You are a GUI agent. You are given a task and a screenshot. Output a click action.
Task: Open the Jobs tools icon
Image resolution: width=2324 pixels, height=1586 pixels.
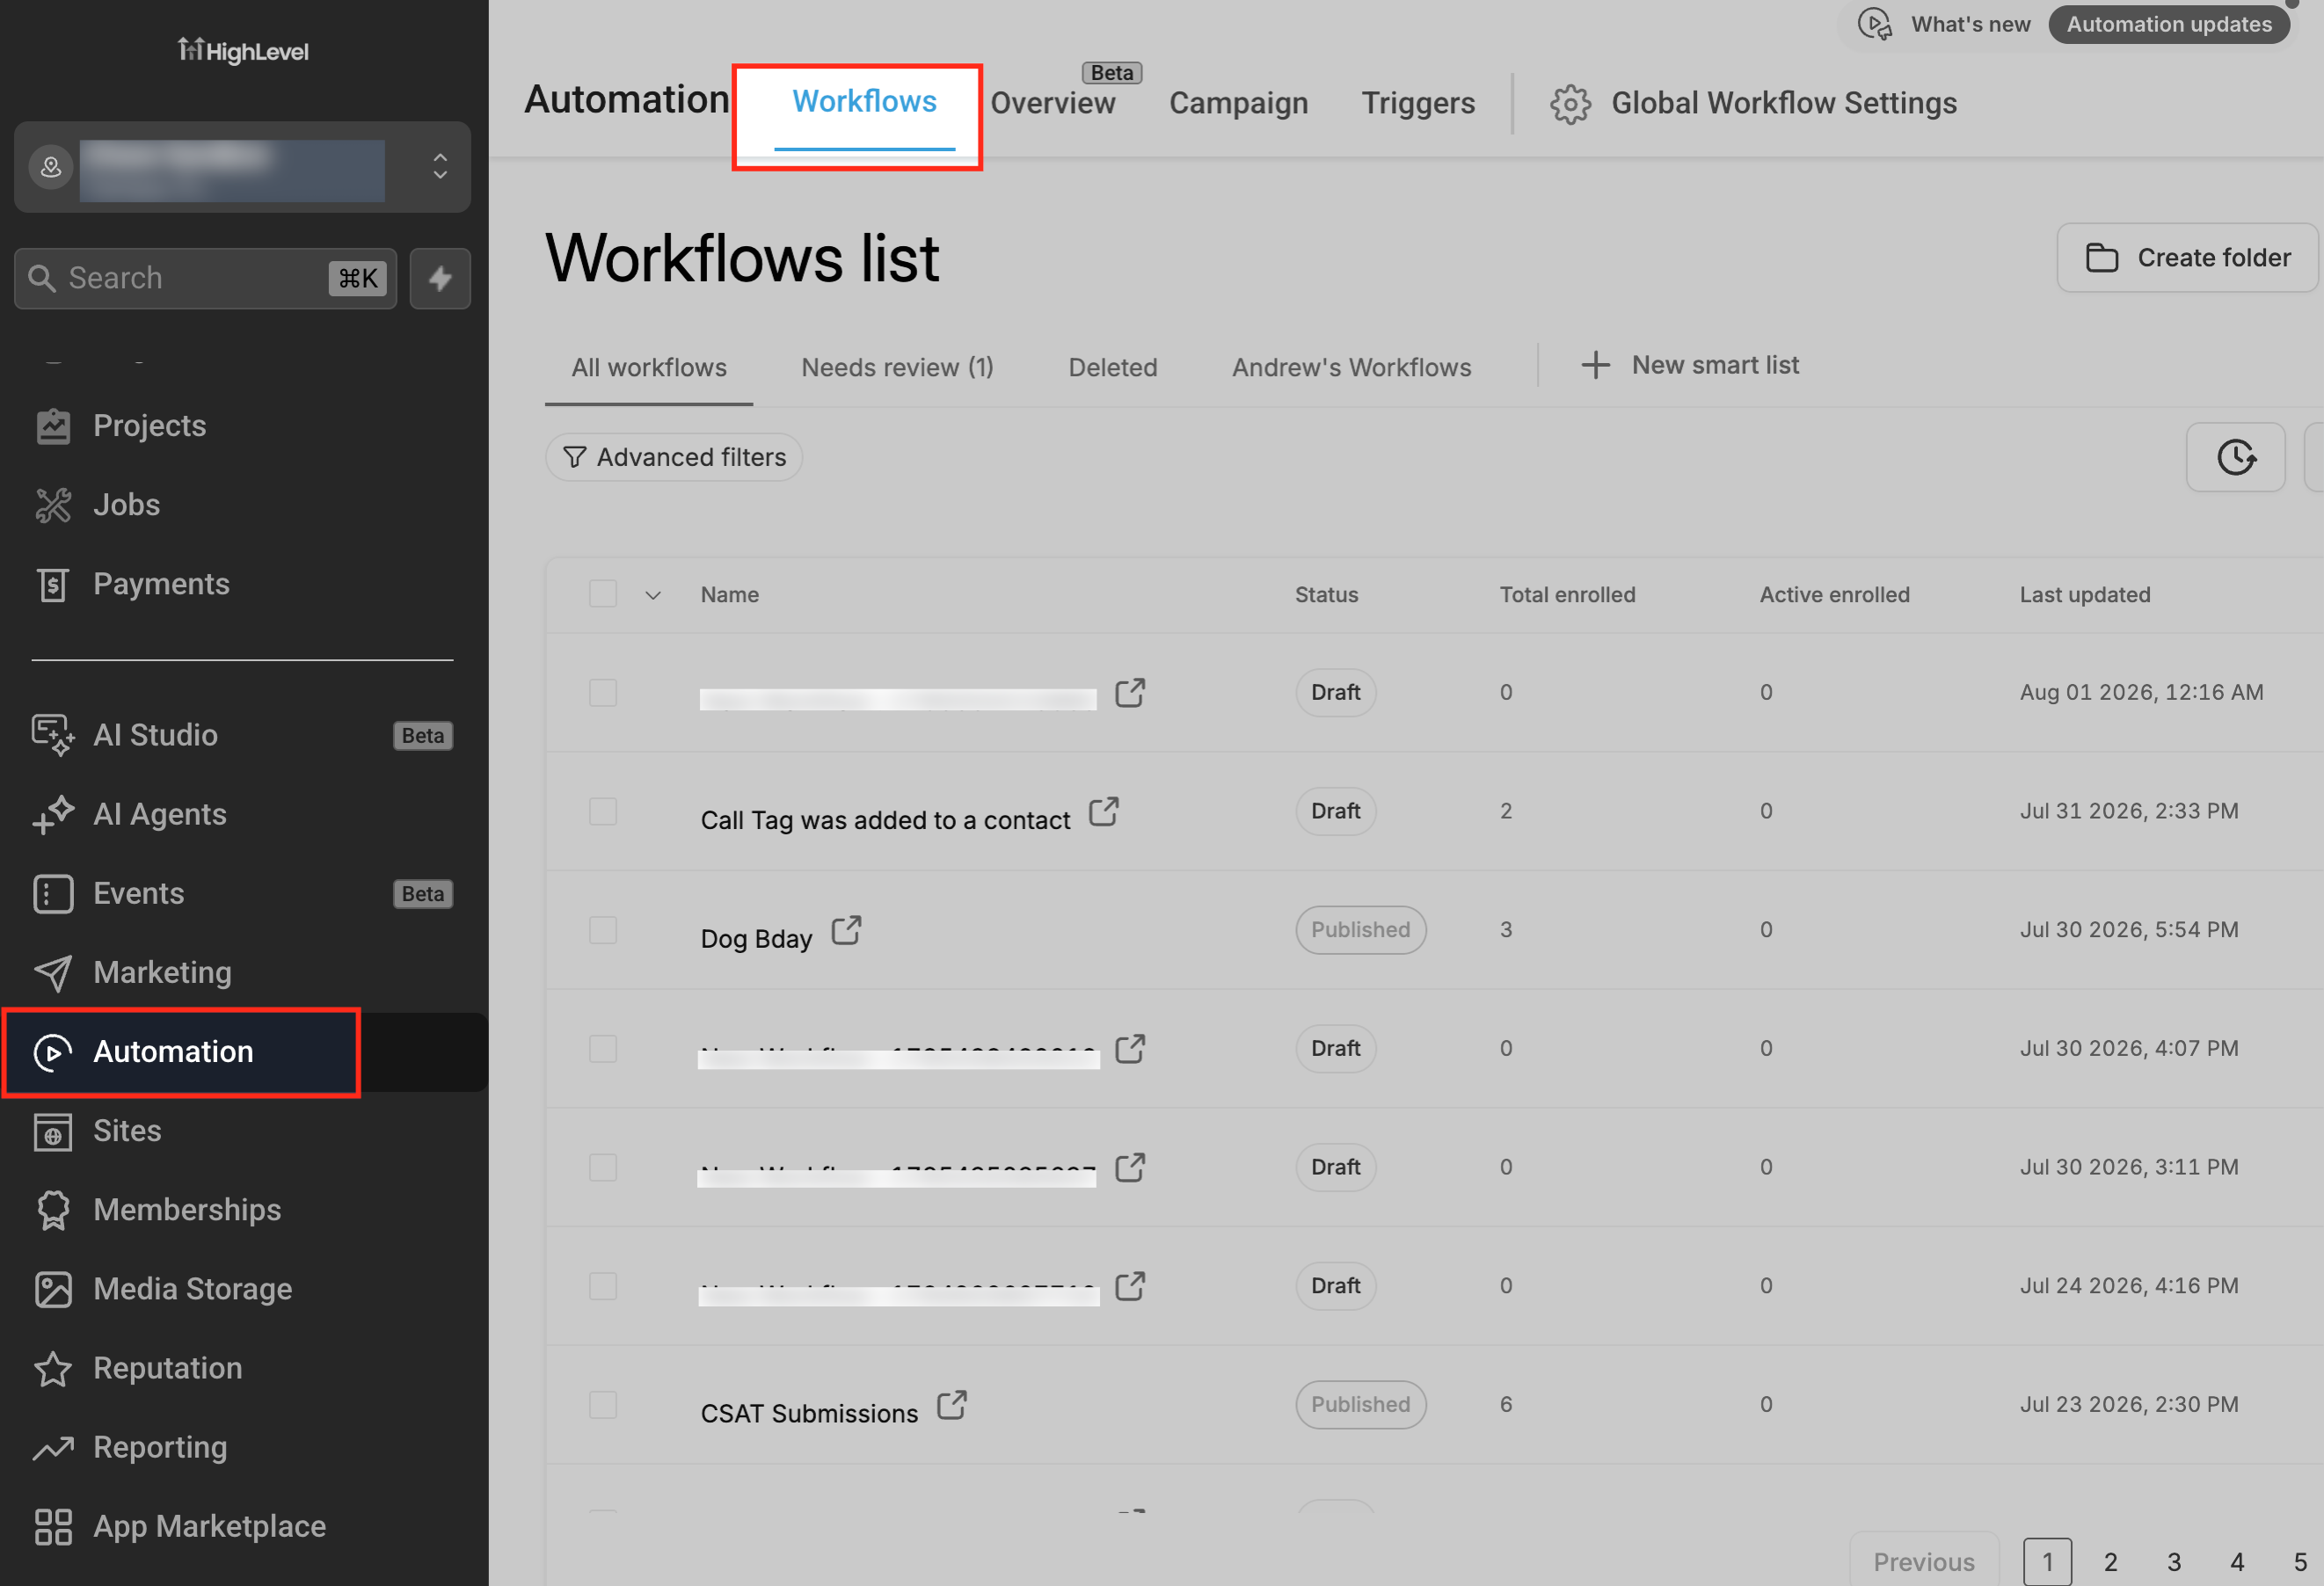click(x=53, y=505)
